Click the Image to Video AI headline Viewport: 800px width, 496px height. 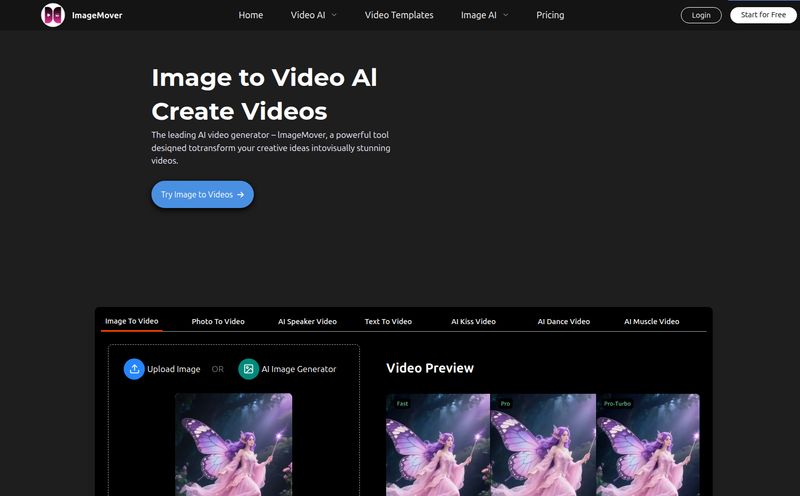(x=264, y=78)
